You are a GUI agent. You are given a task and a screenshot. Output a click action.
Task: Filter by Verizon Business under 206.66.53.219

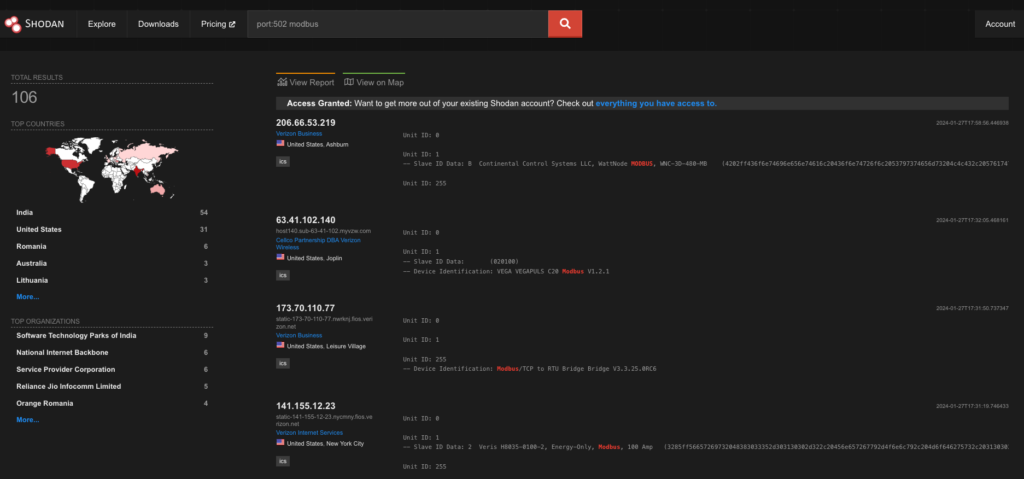click(299, 133)
